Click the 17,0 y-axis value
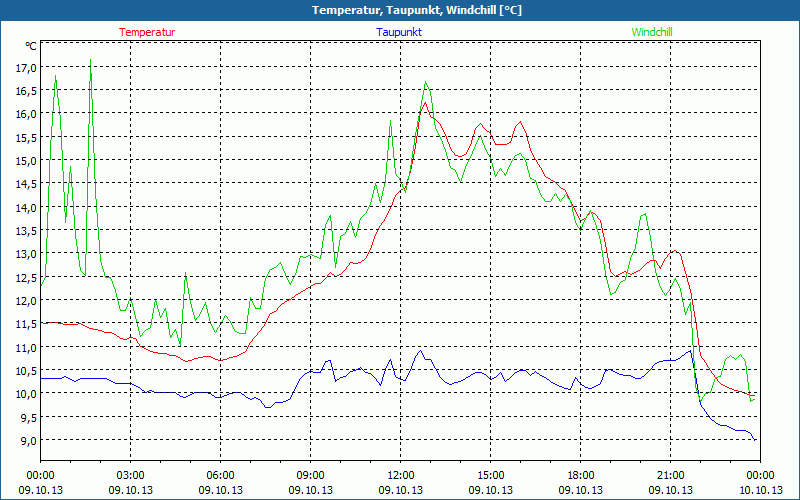The image size is (800, 500). coord(27,67)
